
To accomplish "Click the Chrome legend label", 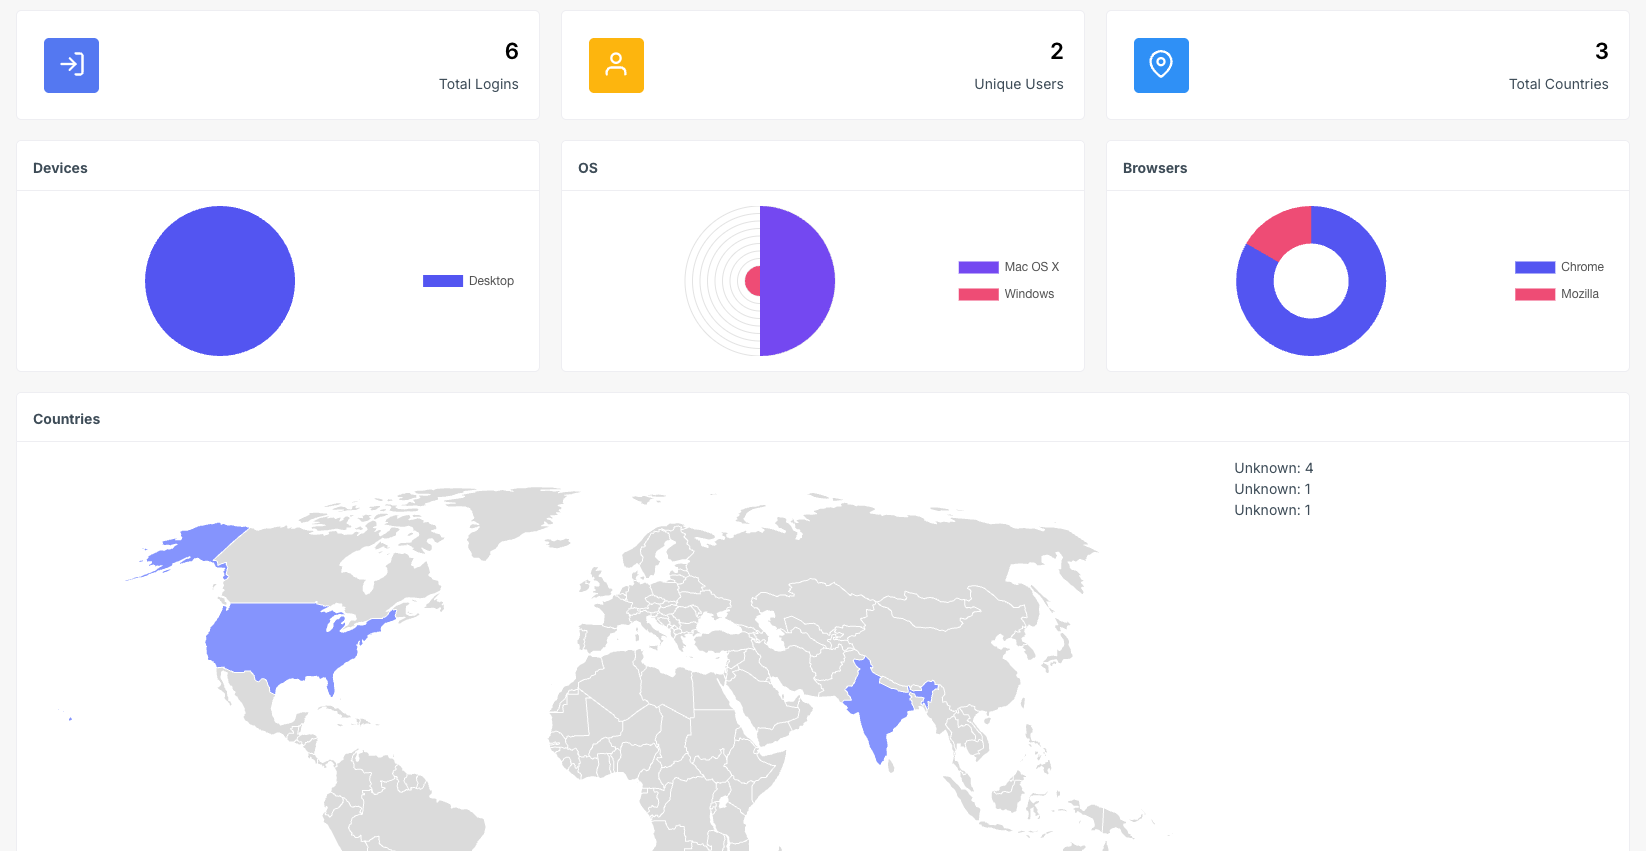I will pos(1582,267).
